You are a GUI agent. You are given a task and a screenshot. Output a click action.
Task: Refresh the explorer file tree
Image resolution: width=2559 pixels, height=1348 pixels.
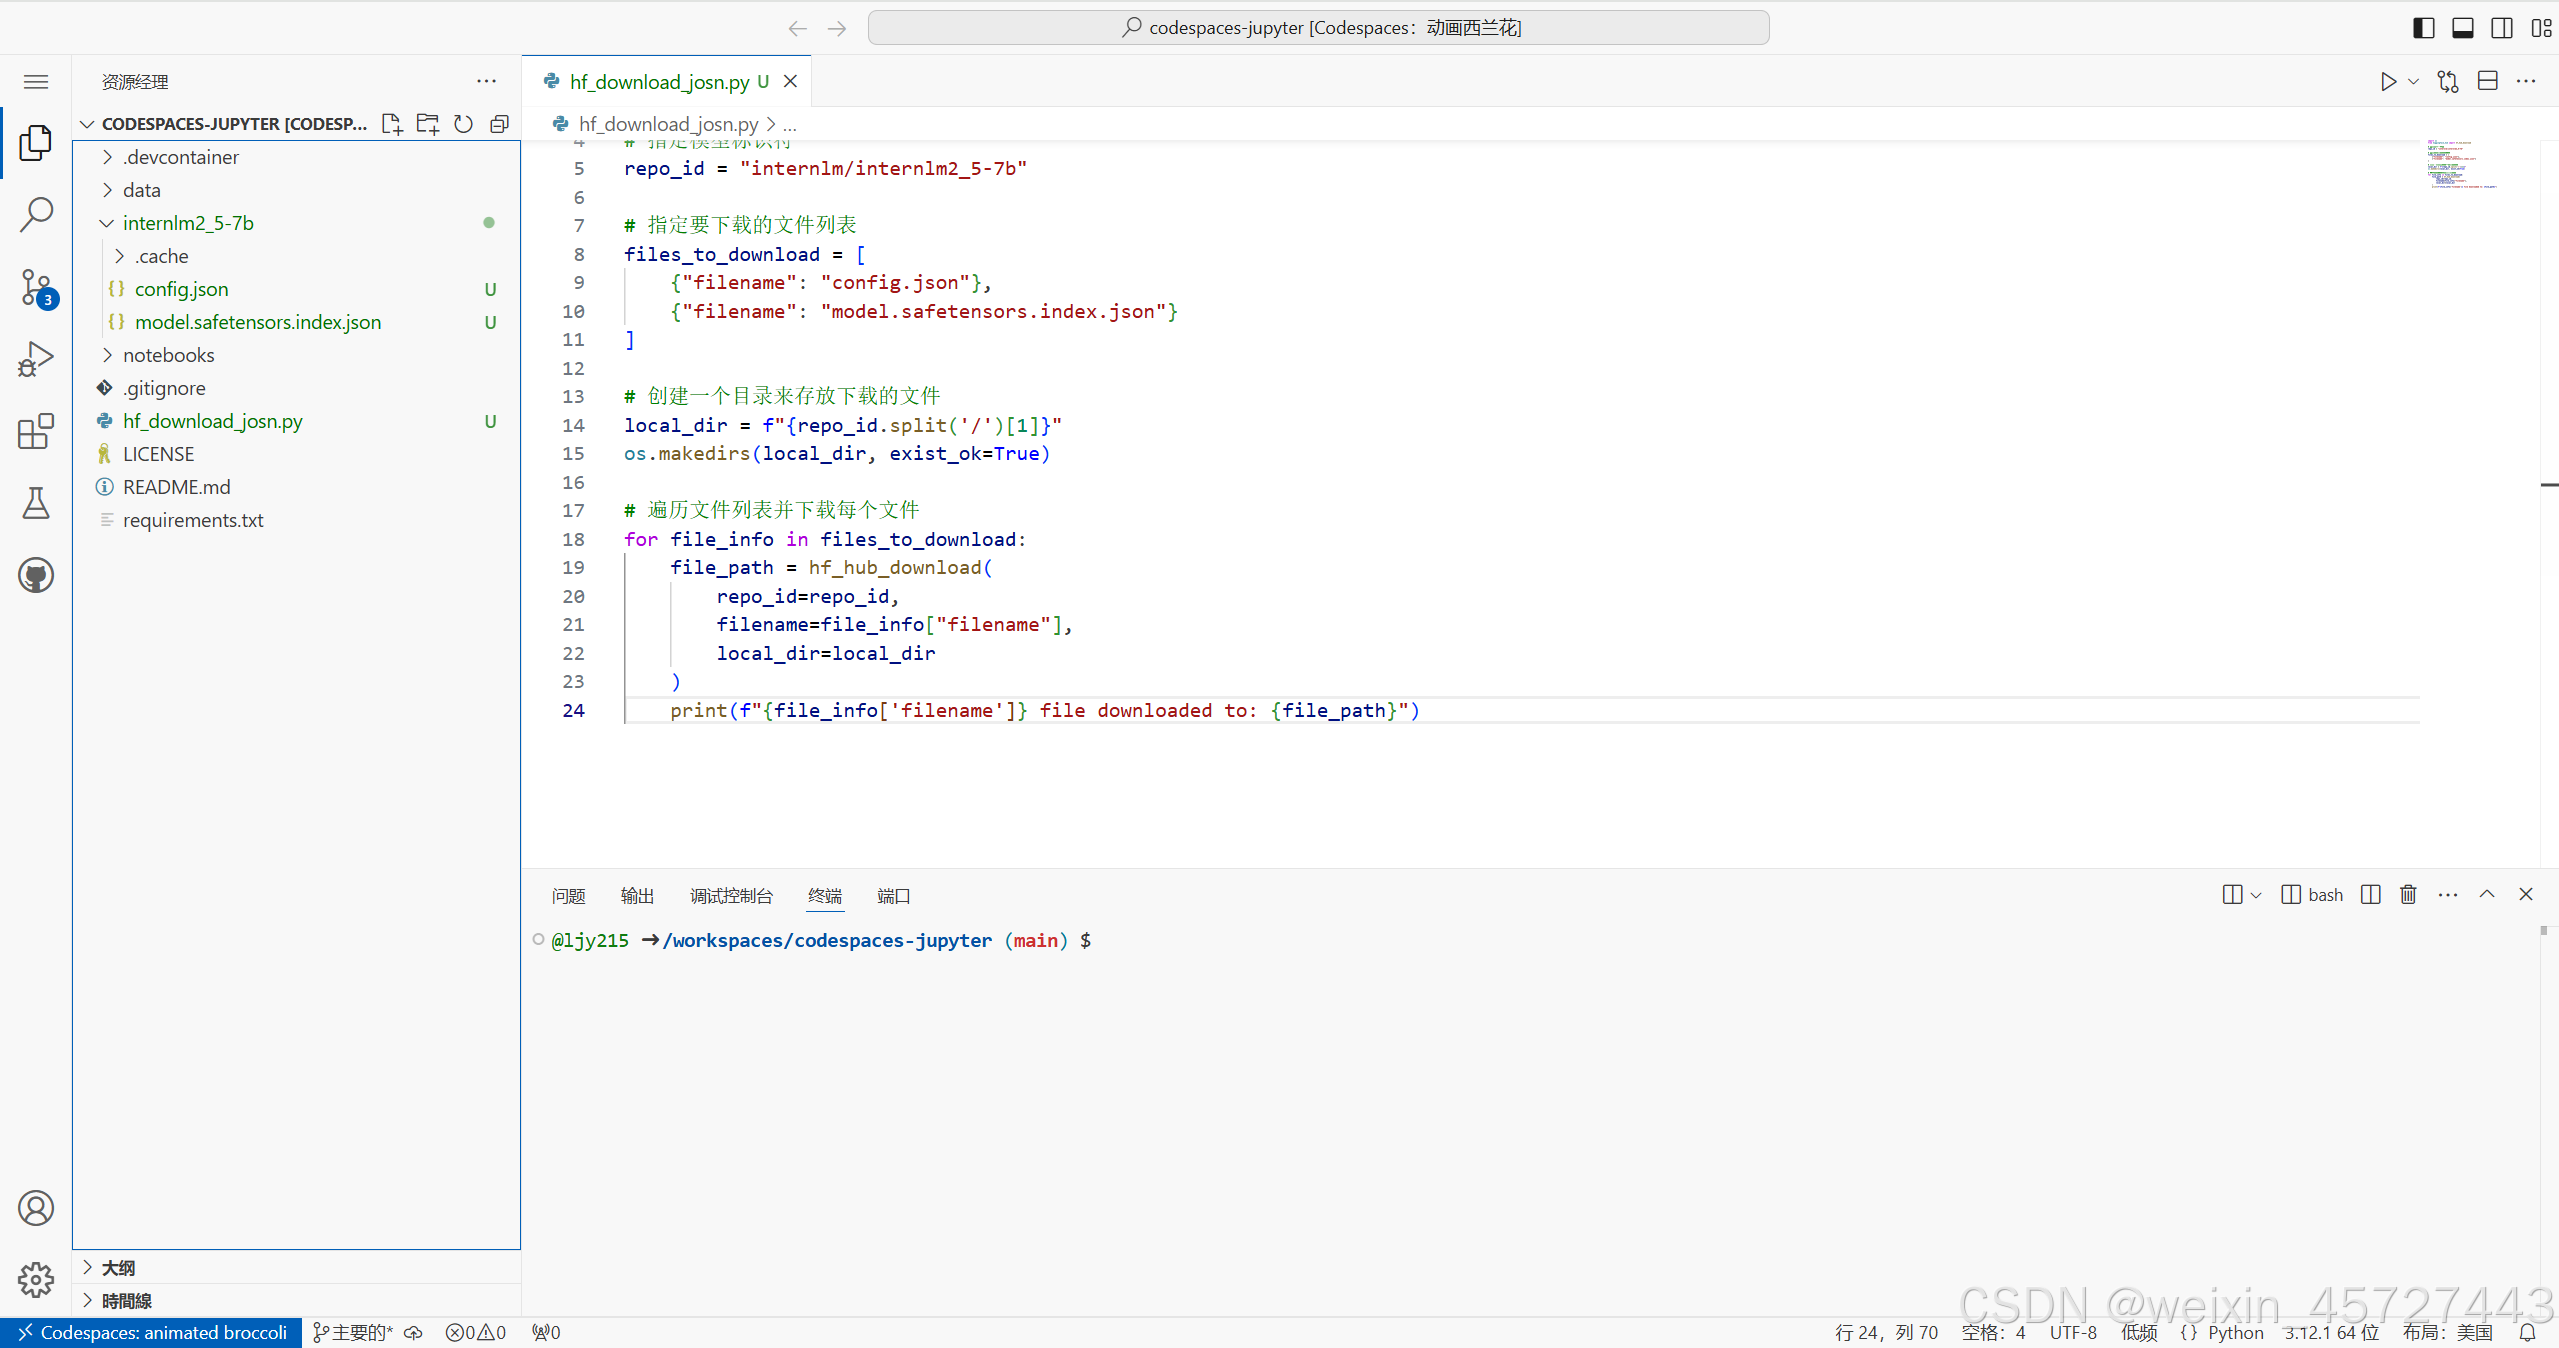coord(463,124)
